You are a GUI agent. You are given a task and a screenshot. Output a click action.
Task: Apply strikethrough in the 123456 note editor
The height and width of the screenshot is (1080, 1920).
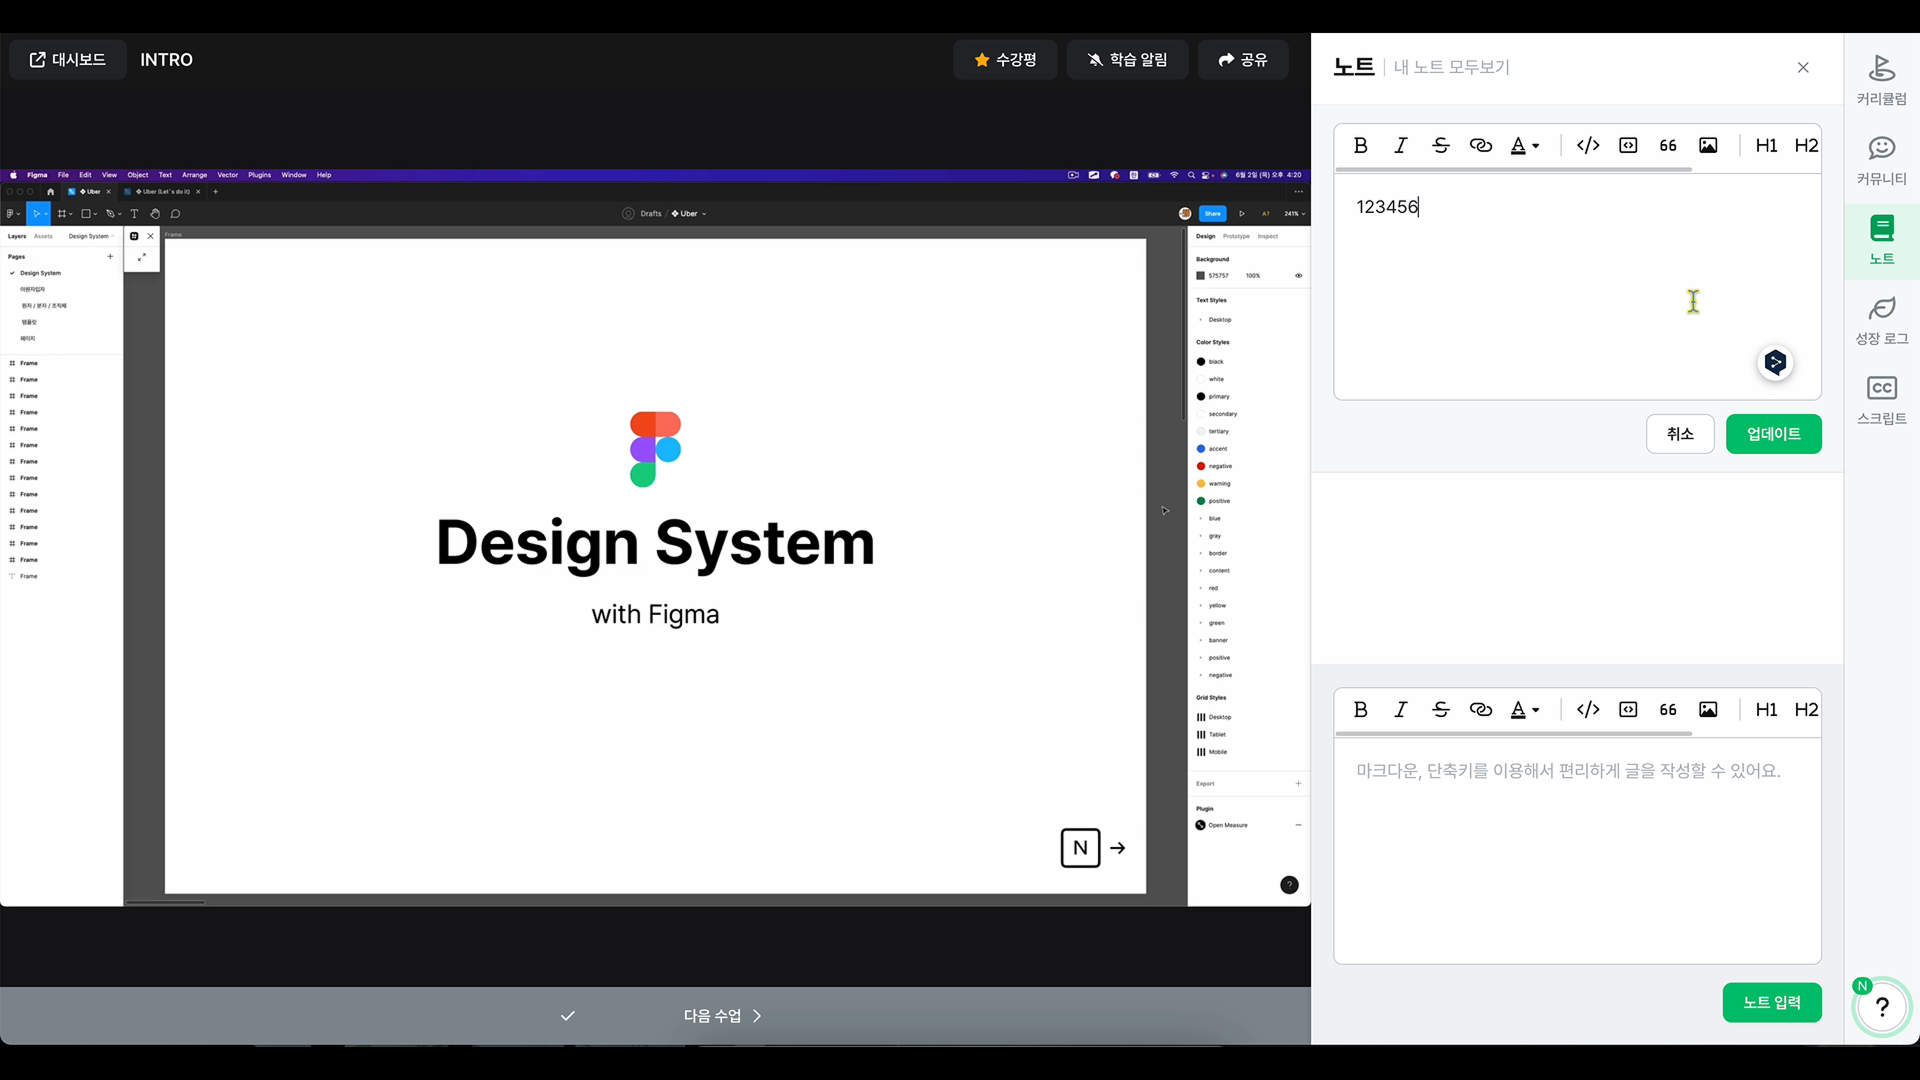[1440, 145]
